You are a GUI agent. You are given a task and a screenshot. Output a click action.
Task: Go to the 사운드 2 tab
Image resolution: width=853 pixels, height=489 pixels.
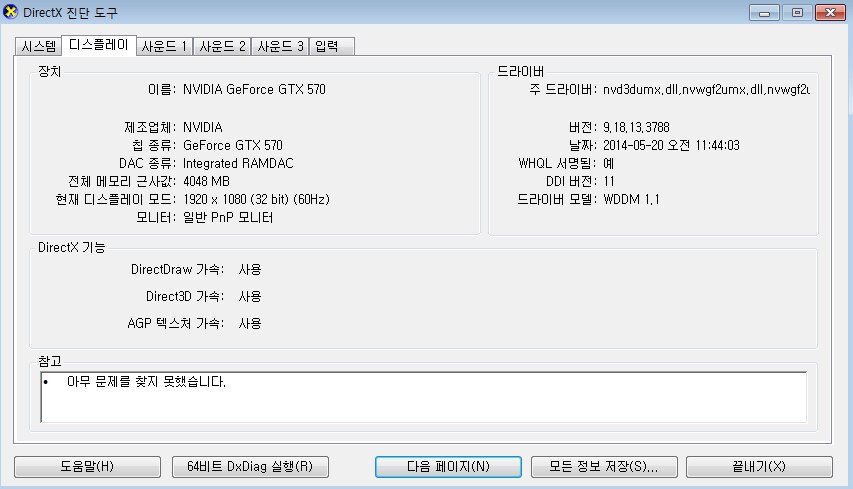[222, 47]
